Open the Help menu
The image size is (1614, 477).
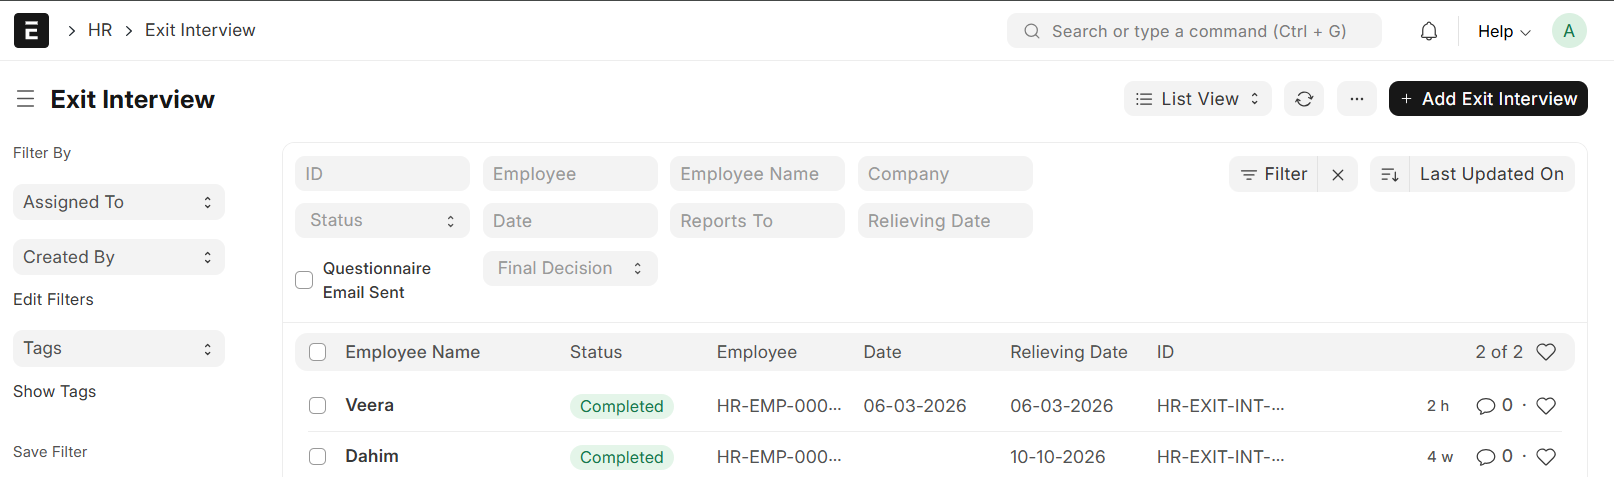(x=1503, y=31)
